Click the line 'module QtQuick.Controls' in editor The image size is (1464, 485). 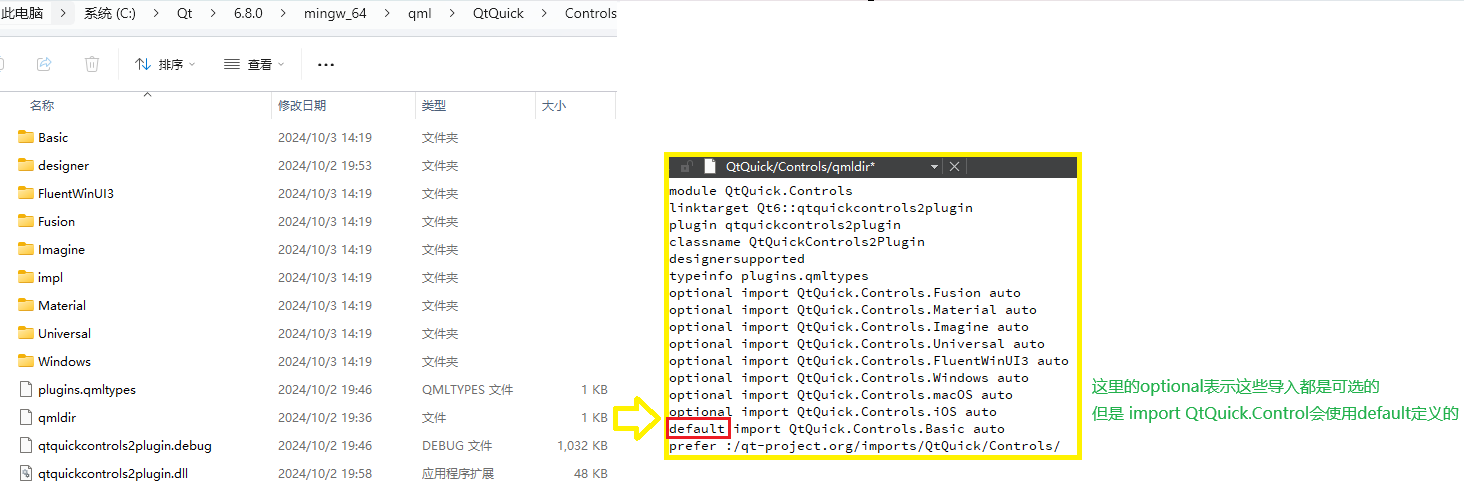(761, 191)
